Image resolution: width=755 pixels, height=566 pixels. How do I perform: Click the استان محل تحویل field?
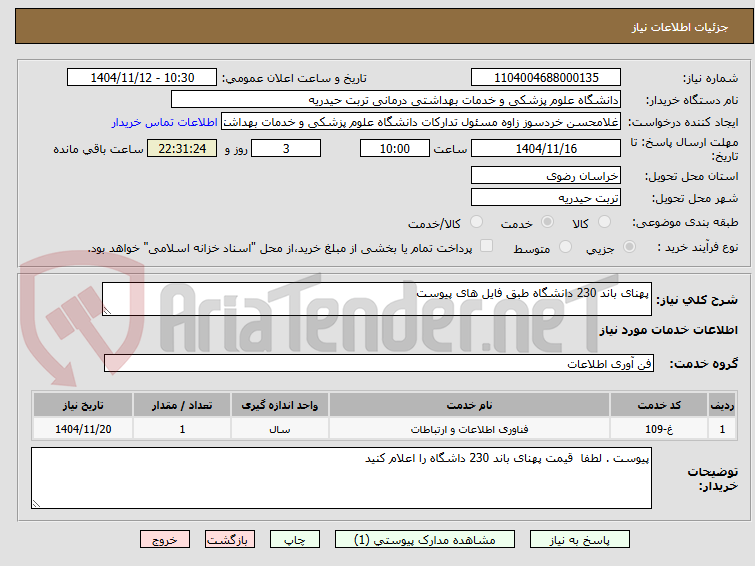546,175
